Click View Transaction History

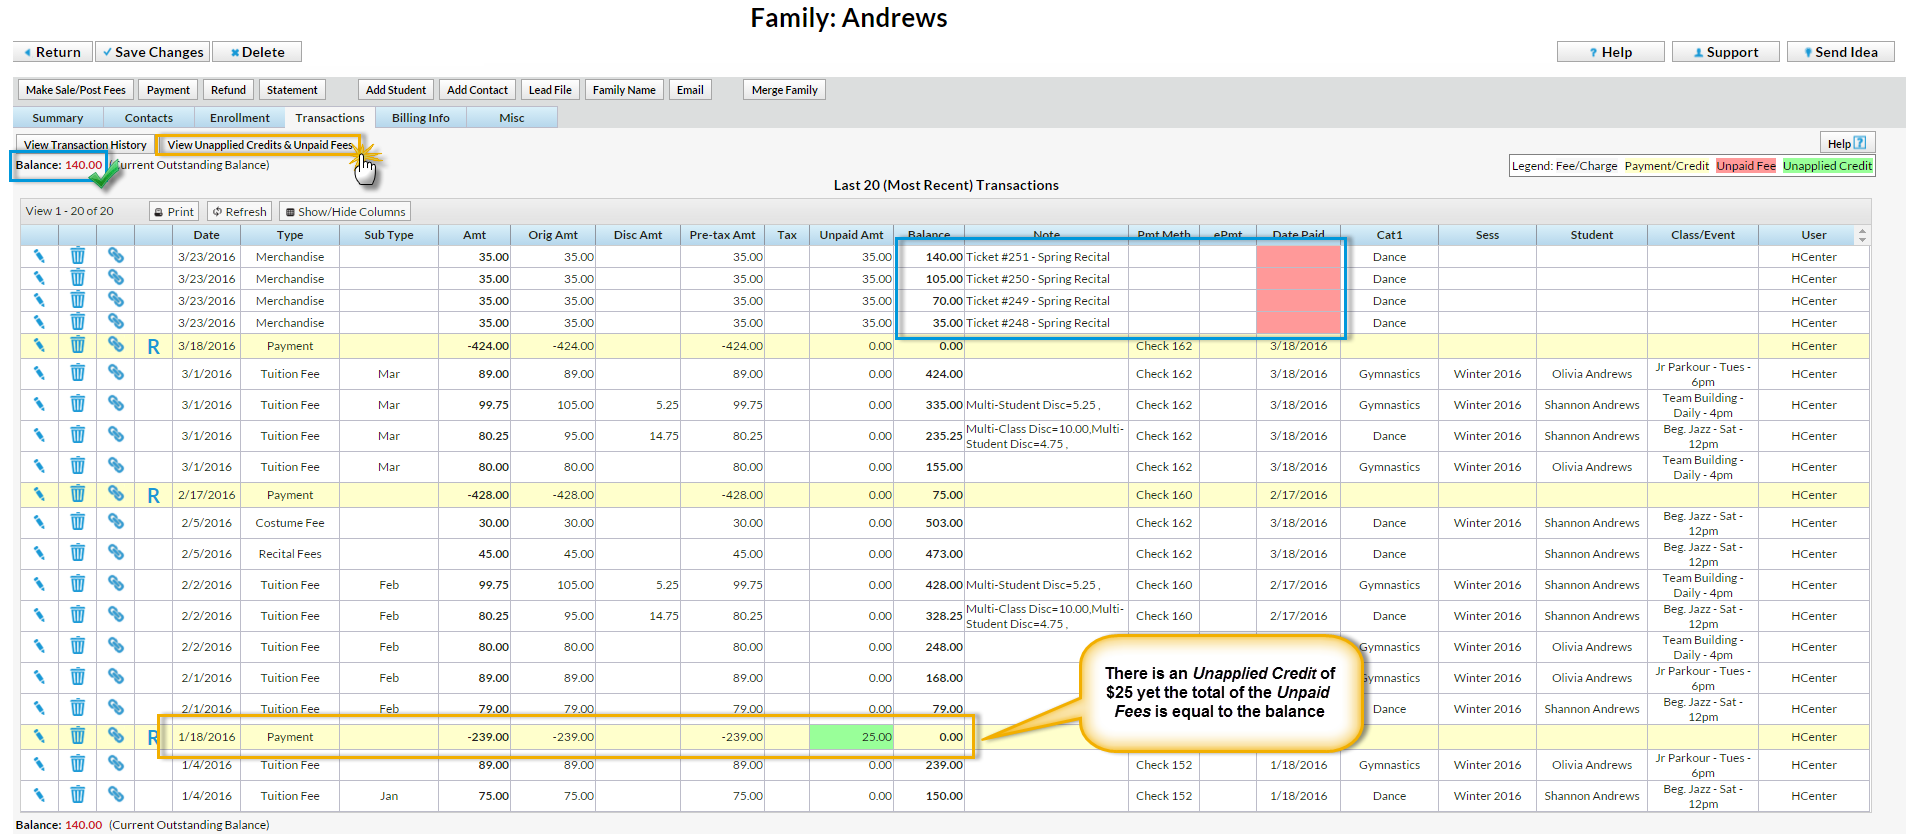[85, 145]
